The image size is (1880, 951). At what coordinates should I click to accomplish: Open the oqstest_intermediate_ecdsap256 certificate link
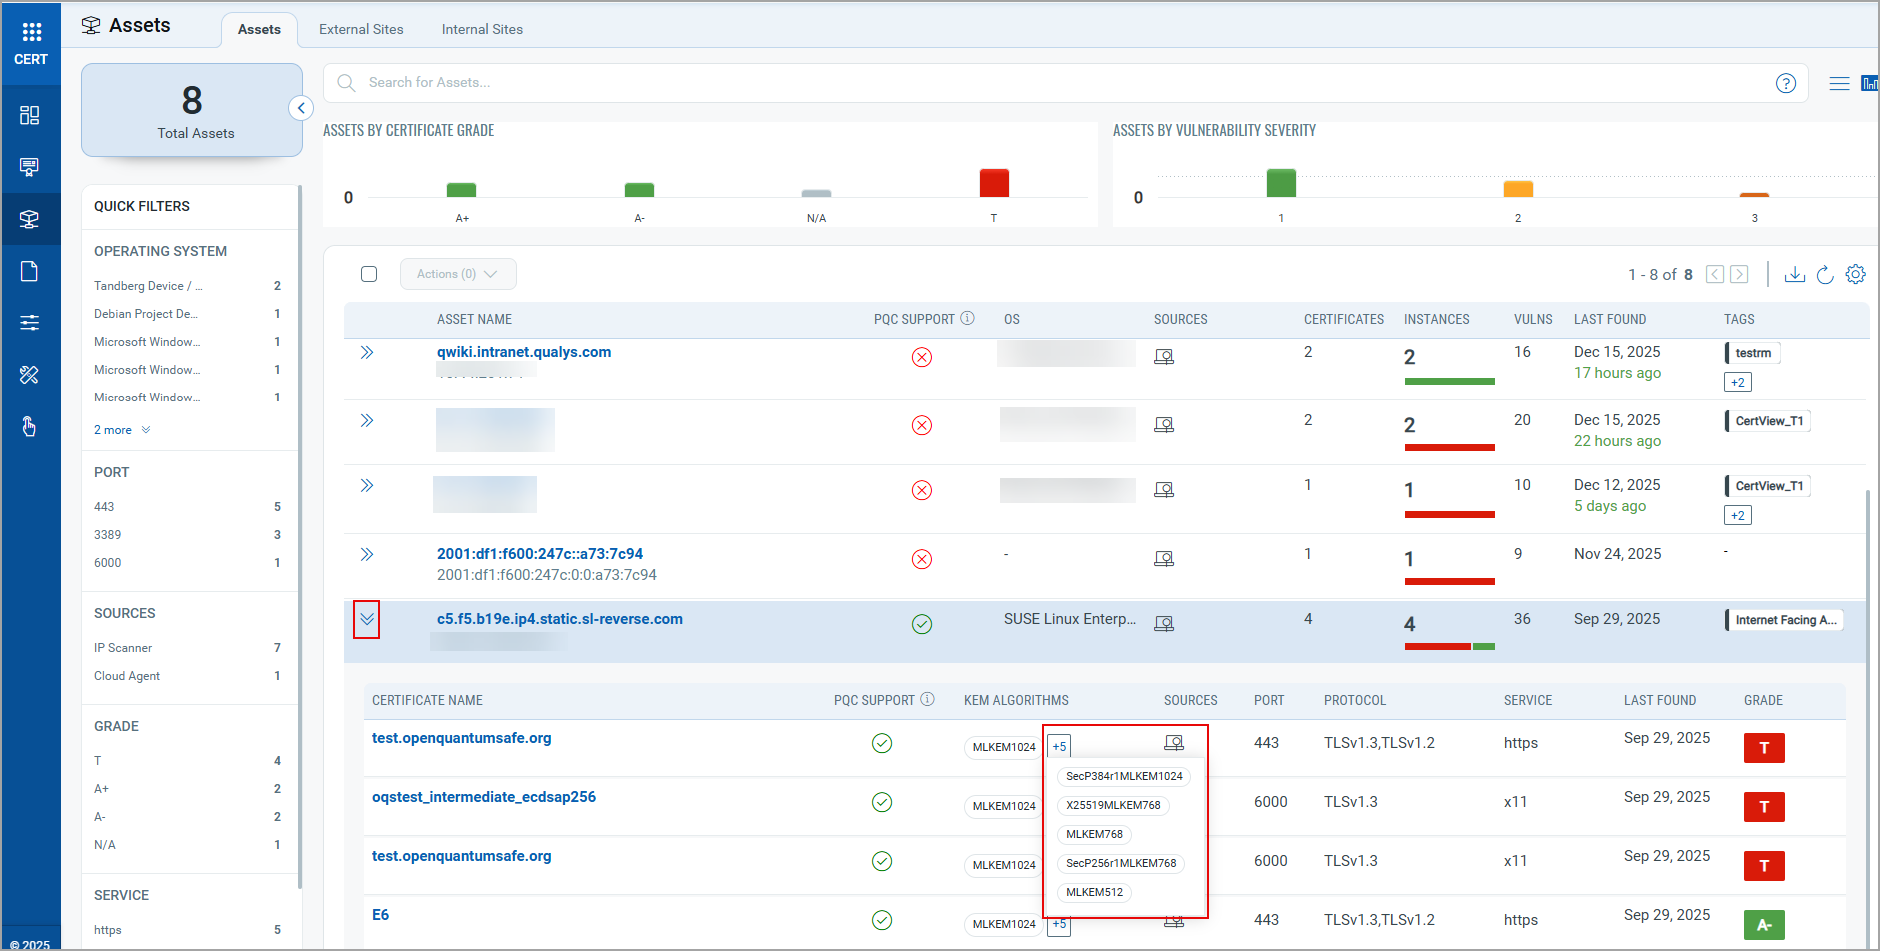[x=484, y=797]
